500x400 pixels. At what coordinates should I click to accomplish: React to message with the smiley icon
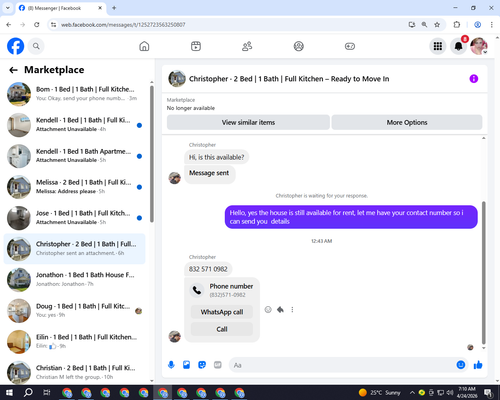coord(268,310)
